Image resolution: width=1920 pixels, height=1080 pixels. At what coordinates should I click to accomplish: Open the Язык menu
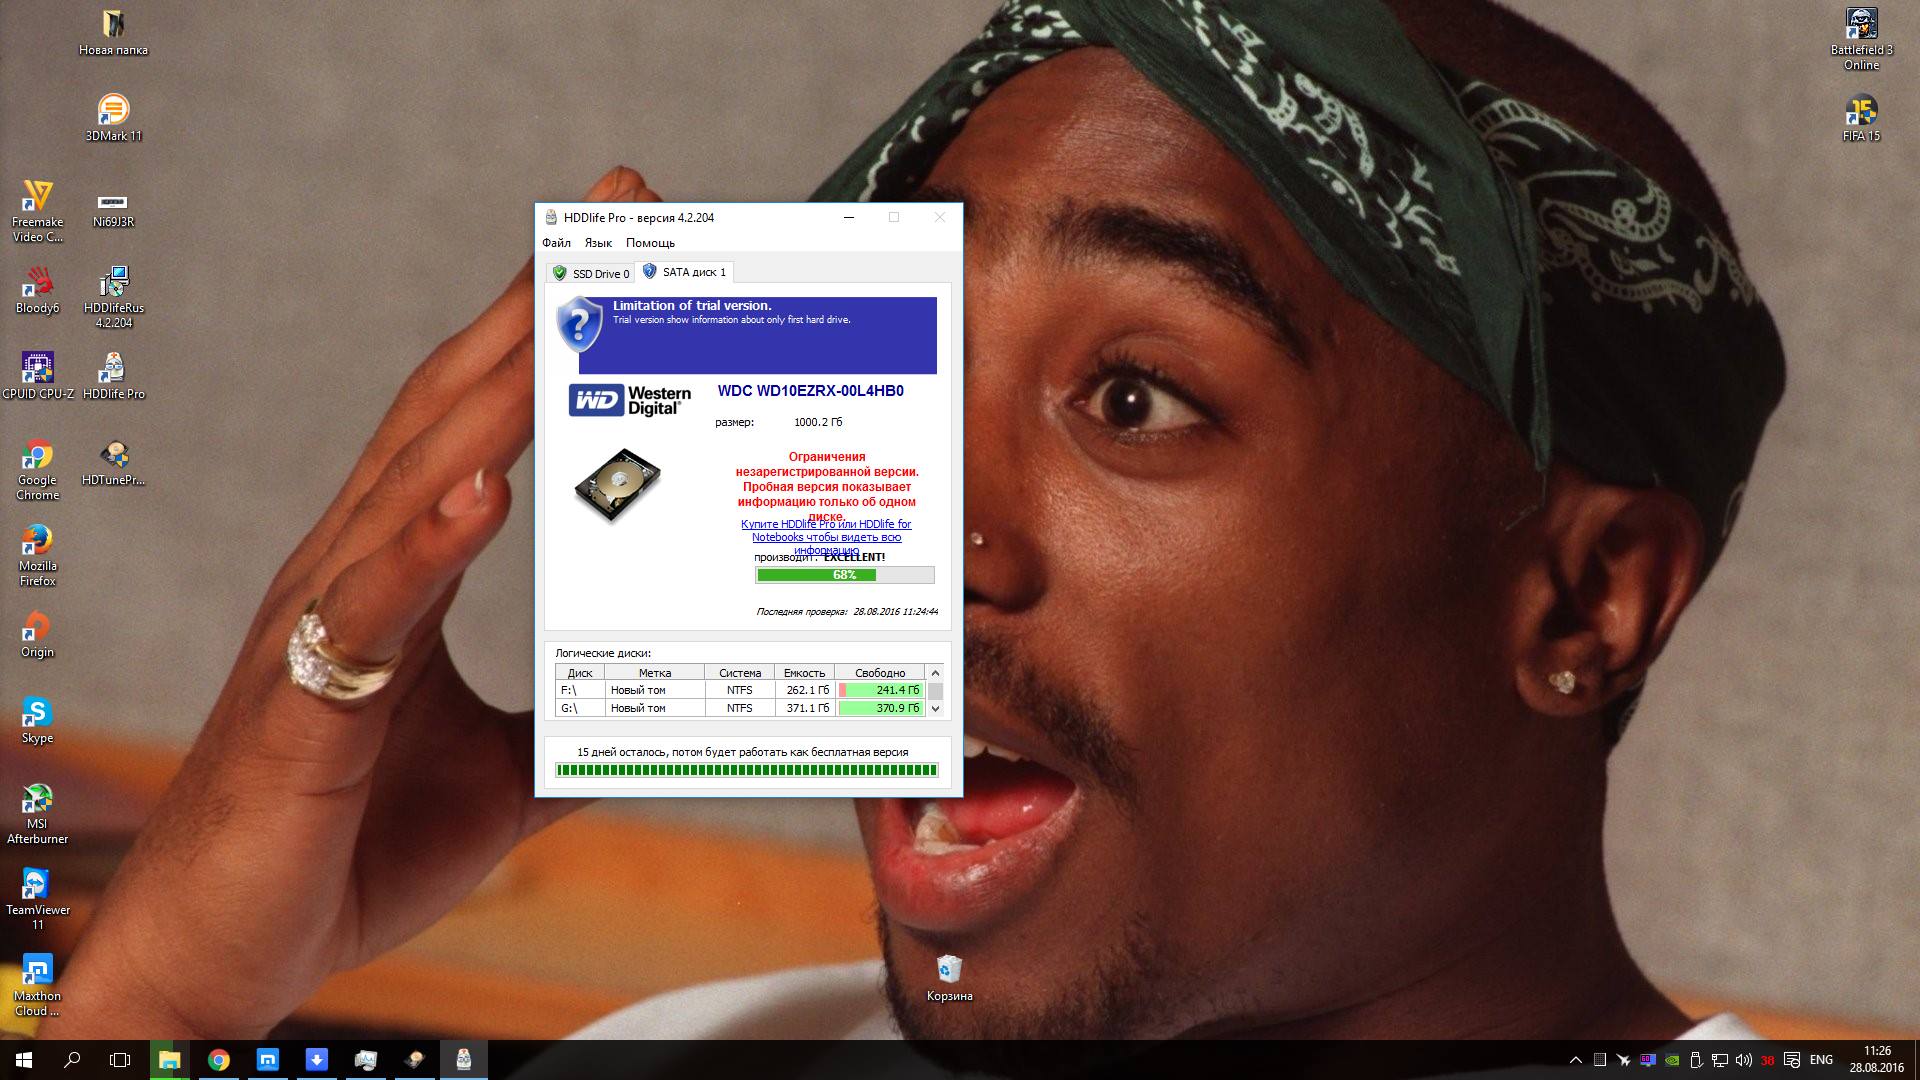598,243
